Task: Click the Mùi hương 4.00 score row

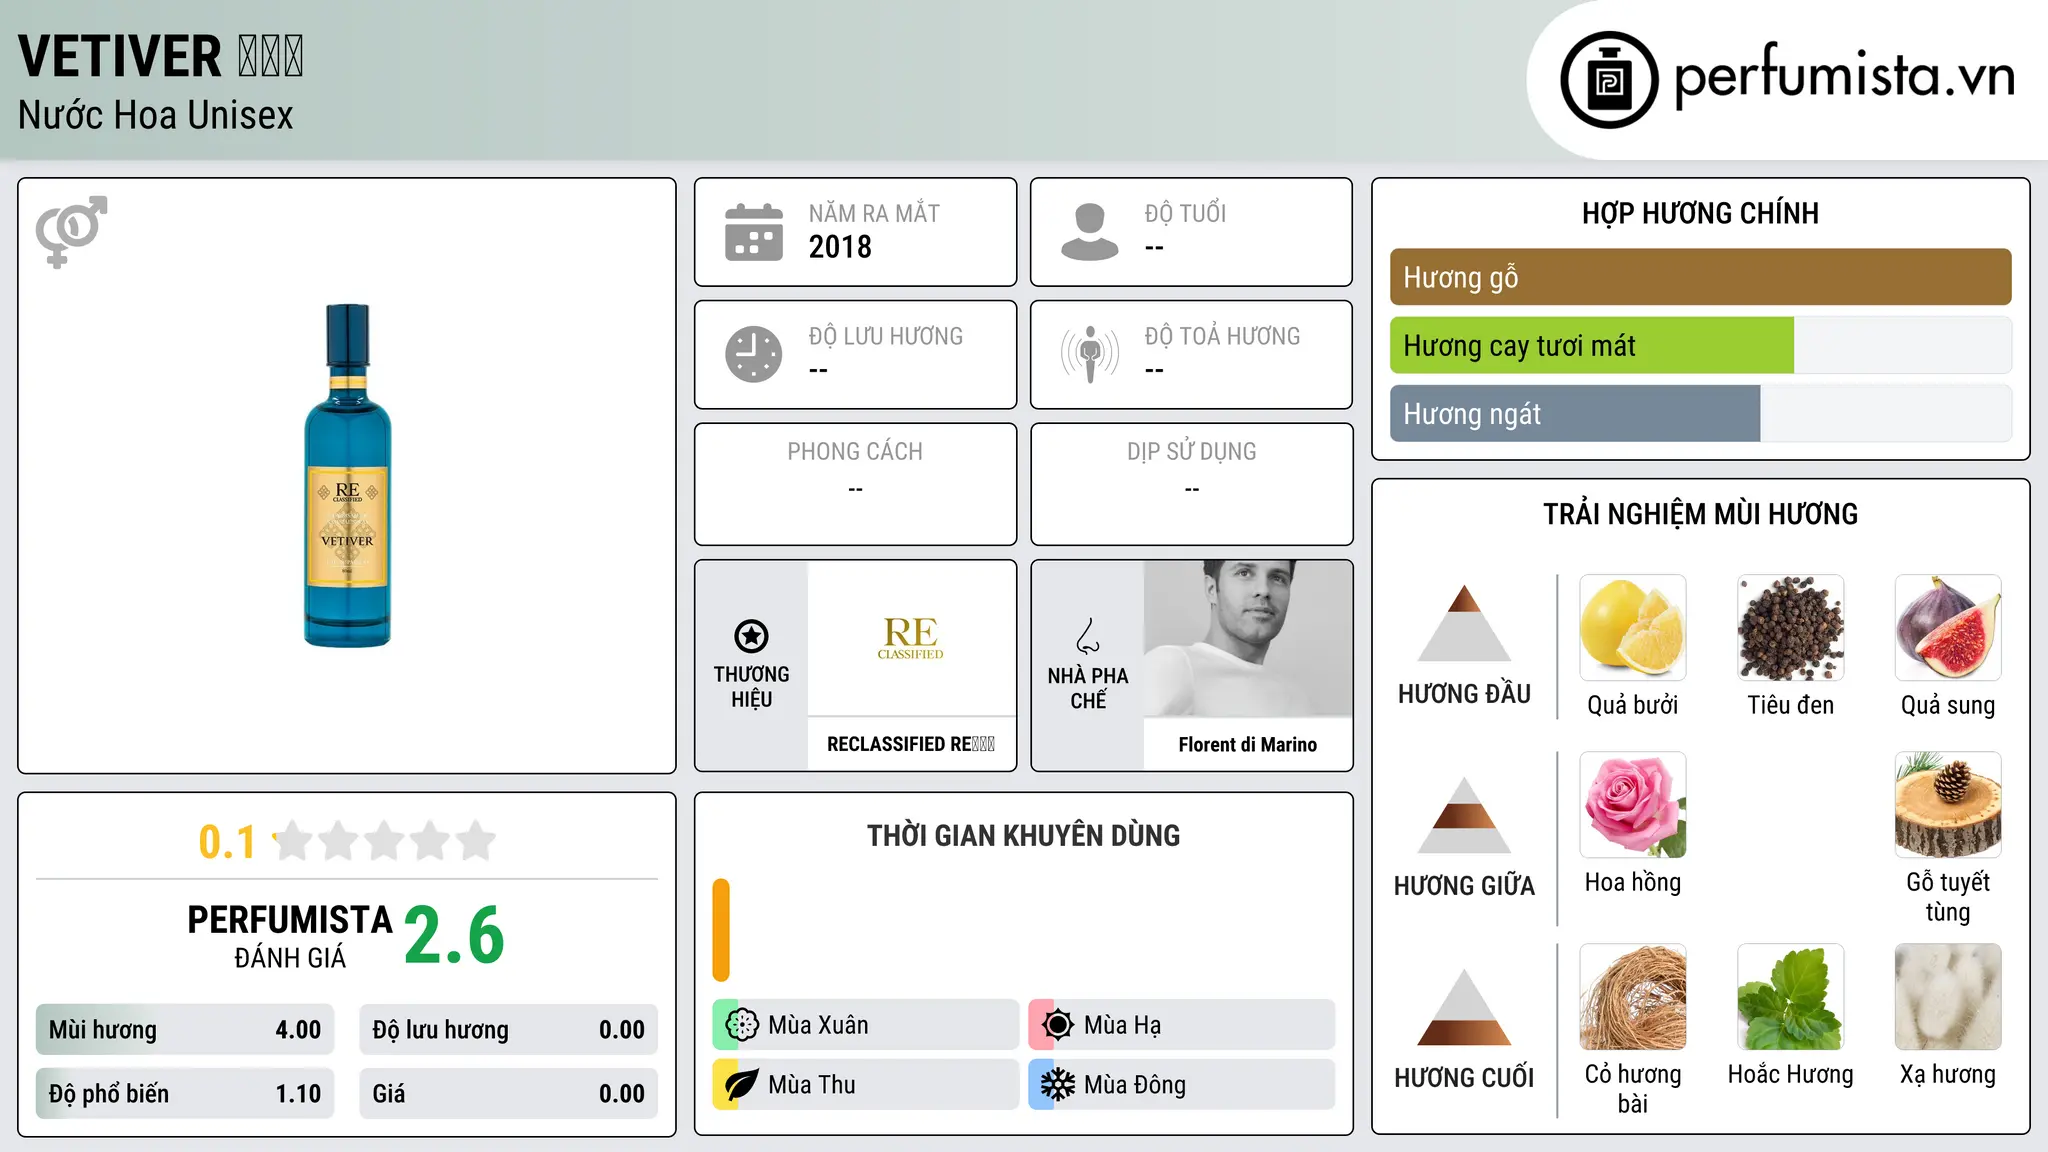Action: click(x=185, y=1030)
